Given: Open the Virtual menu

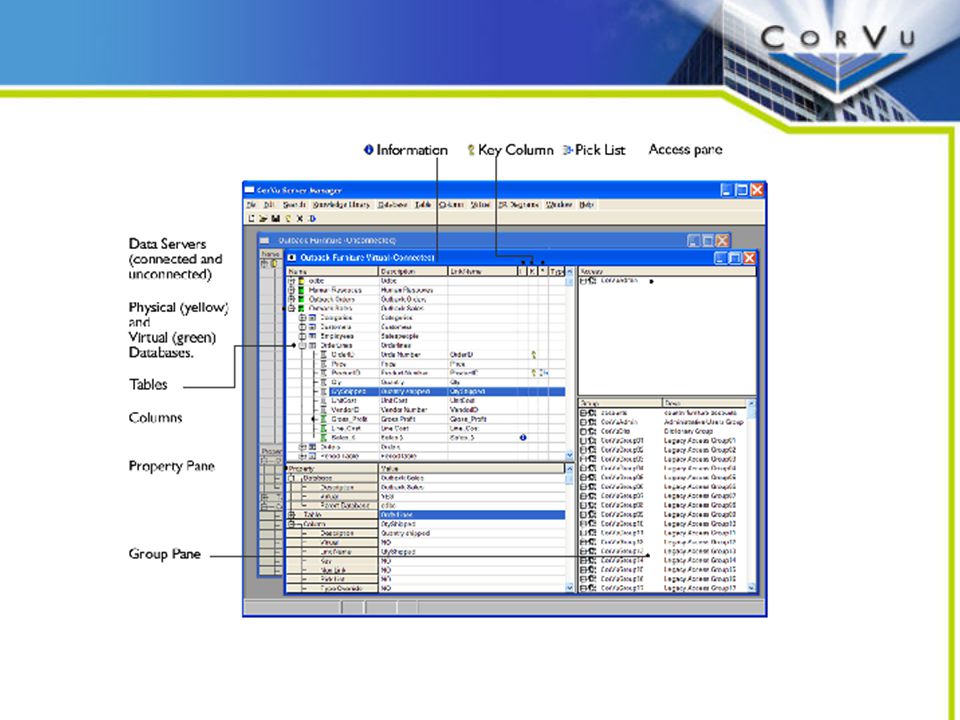Looking at the screenshot, I should pyautogui.click(x=480, y=204).
